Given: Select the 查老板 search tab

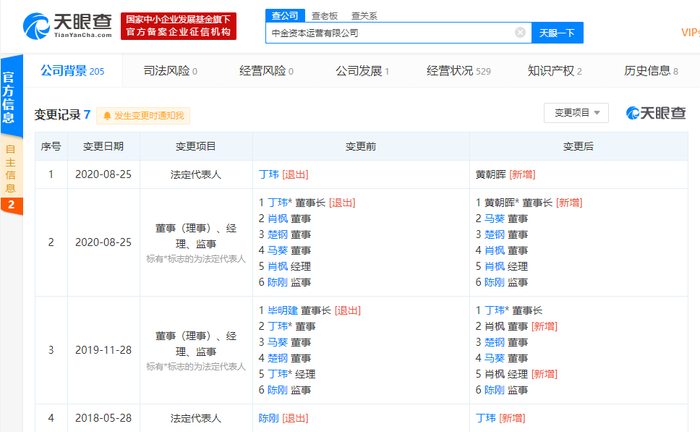Looking at the screenshot, I should [x=325, y=16].
